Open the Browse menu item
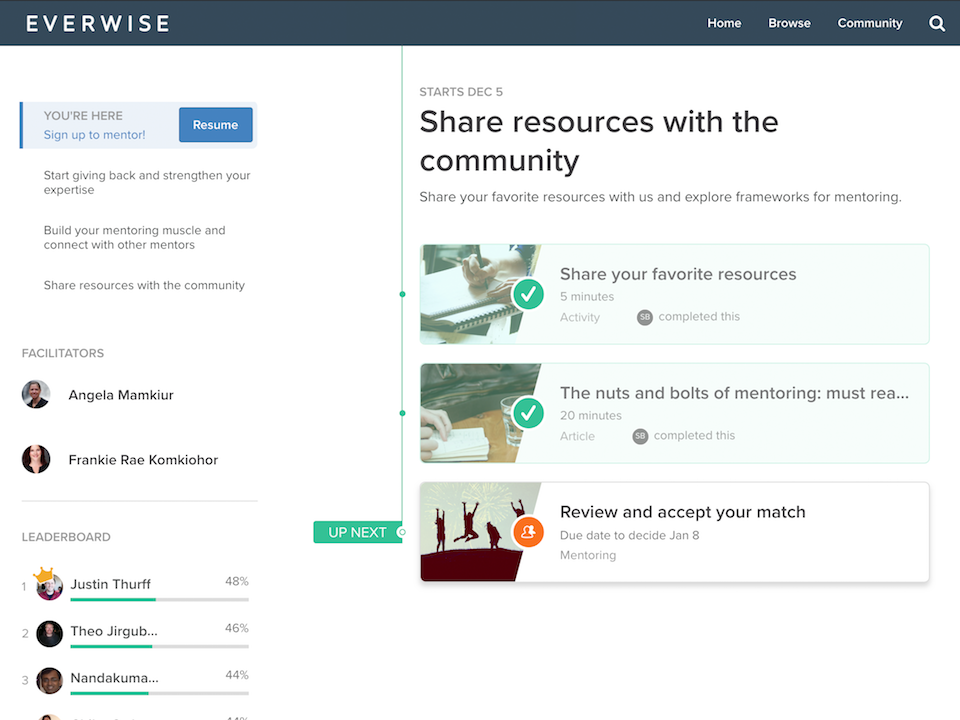Viewport: 960px width, 720px height. pos(789,23)
